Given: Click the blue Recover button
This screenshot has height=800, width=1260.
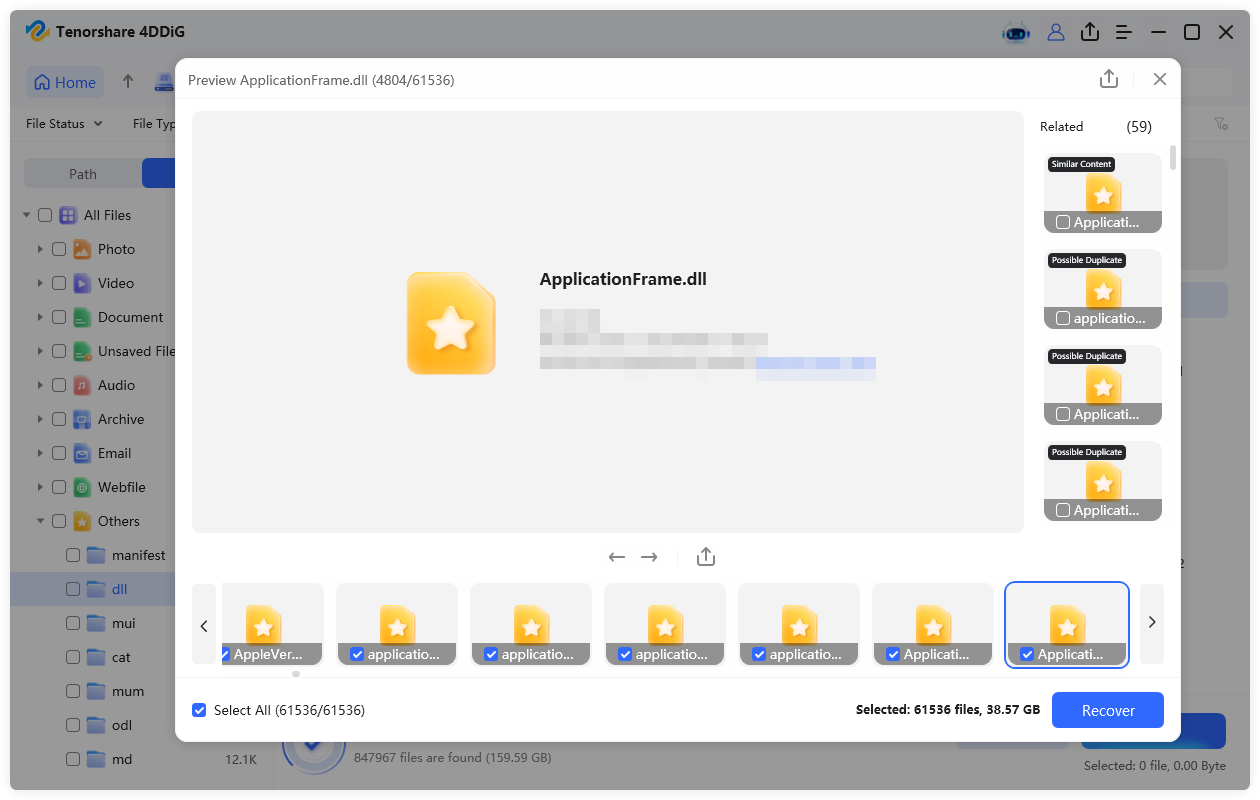Looking at the screenshot, I should [x=1108, y=710].
